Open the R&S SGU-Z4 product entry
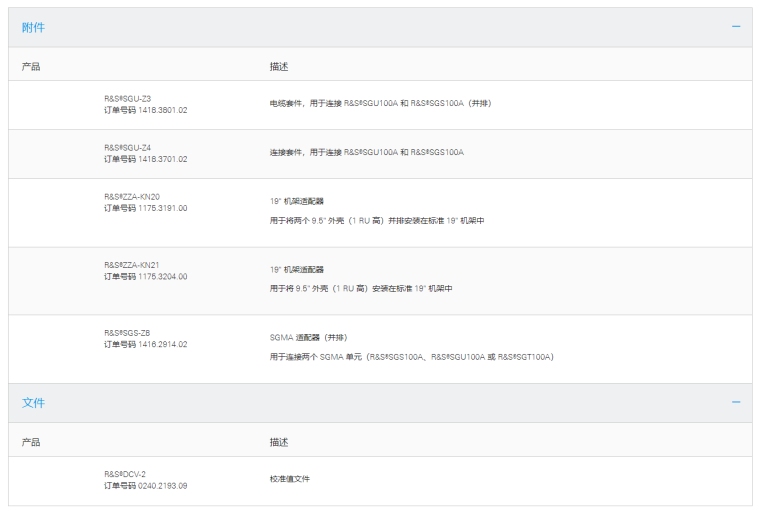This screenshot has width=760, height=513. coord(128,147)
